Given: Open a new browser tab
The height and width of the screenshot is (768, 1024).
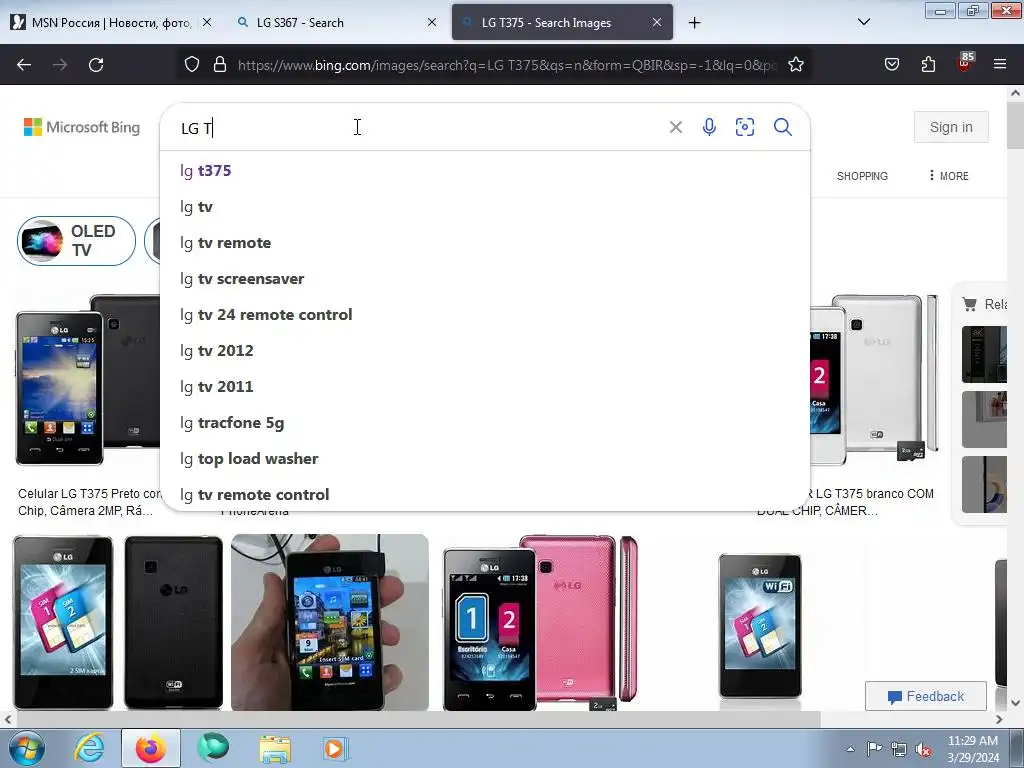Looking at the screenshot, I should pyautogui.click(x=694, y=23).
